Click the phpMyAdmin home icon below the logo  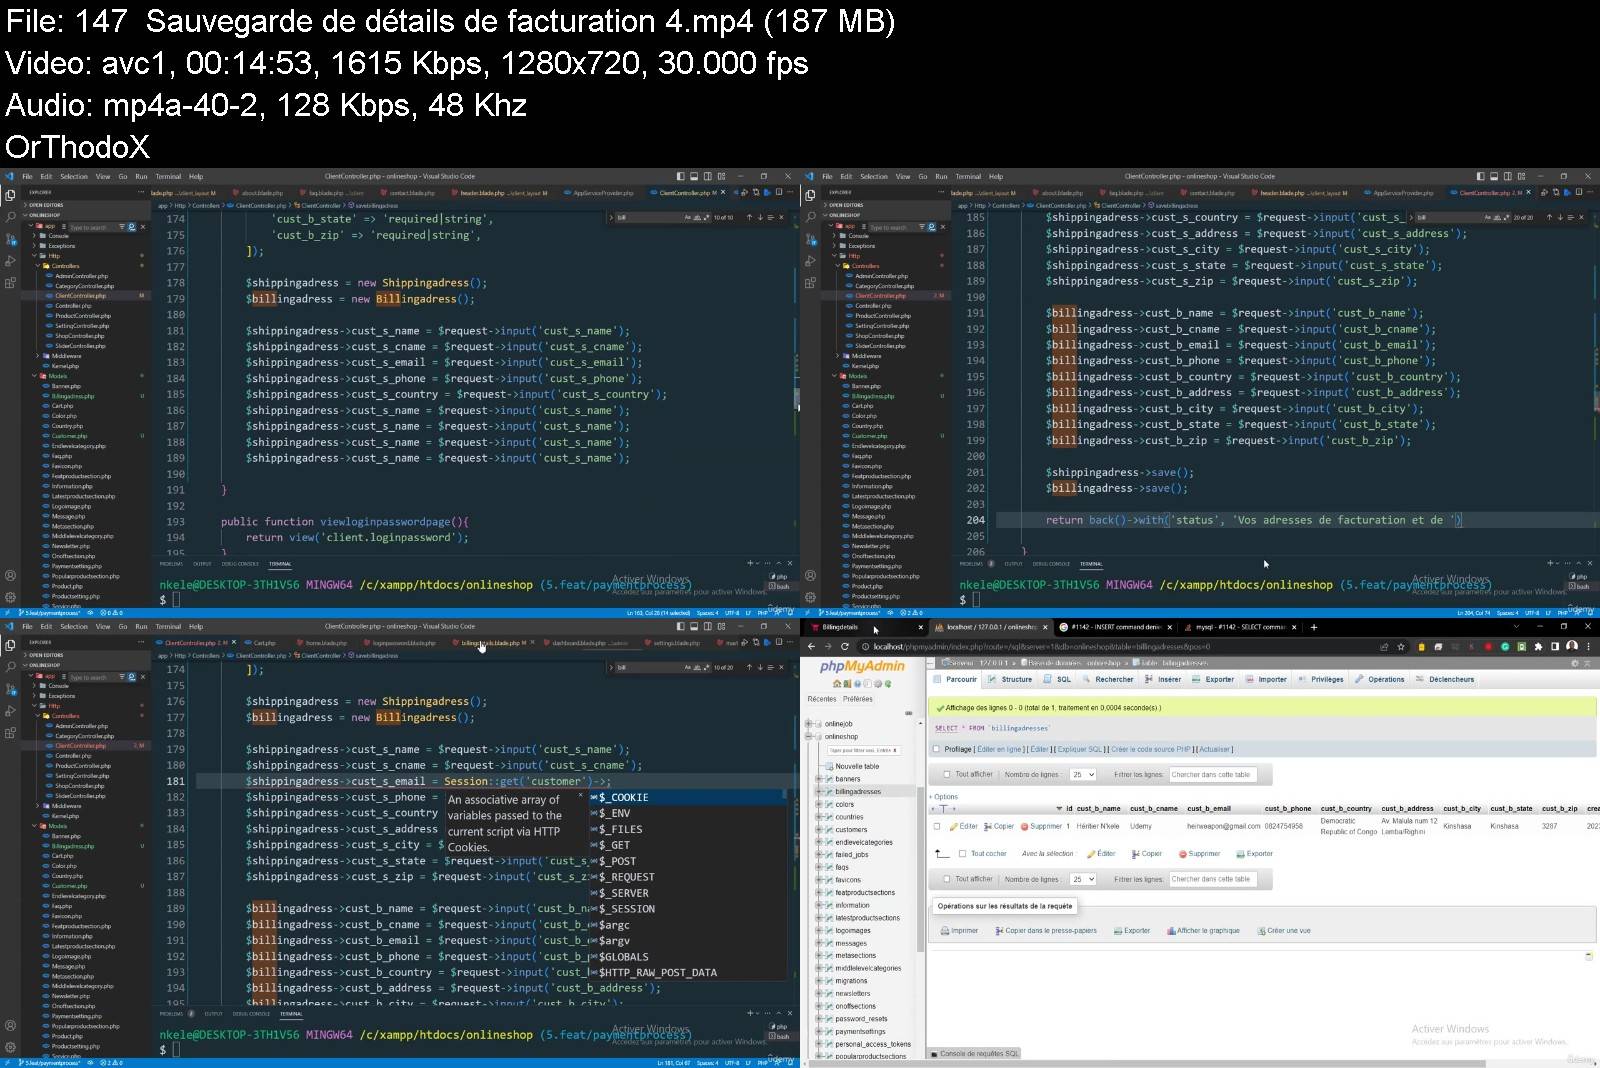pyautogui.click(x=837, y=684)
